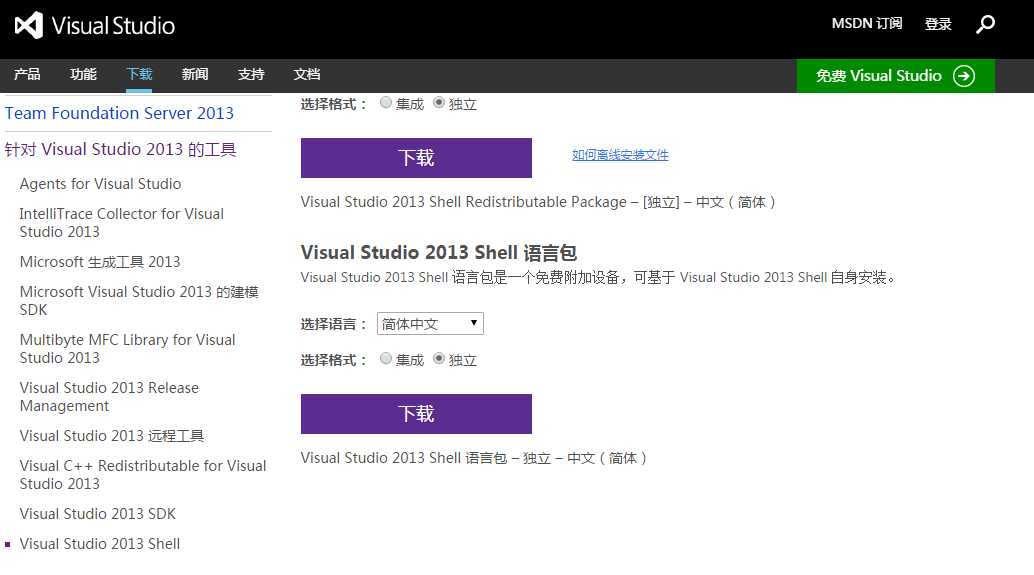Viewport: 1034px width, 575px height.
Task: Click the Visual Studio 2013 Shell 语言包 heading
Action: pos(439,253)
